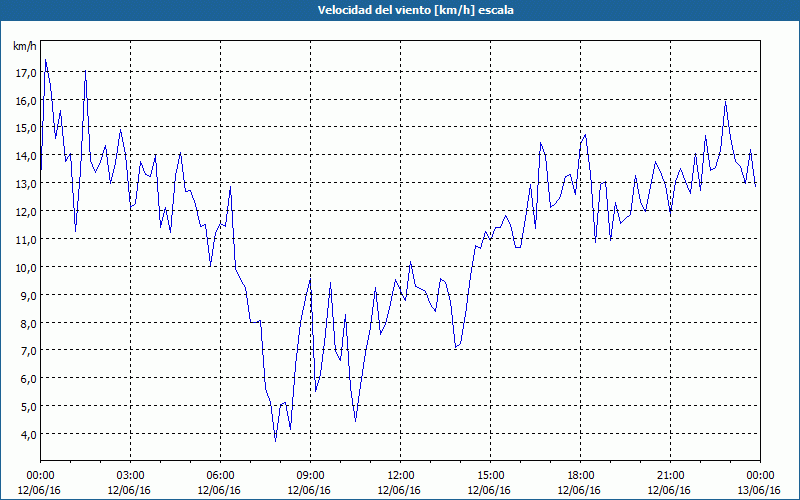The height and width of the screenshot is (500, 800).
Task: Select the '4,0' y-axis label
Action: pyautogui.click(x=29, y=435)
